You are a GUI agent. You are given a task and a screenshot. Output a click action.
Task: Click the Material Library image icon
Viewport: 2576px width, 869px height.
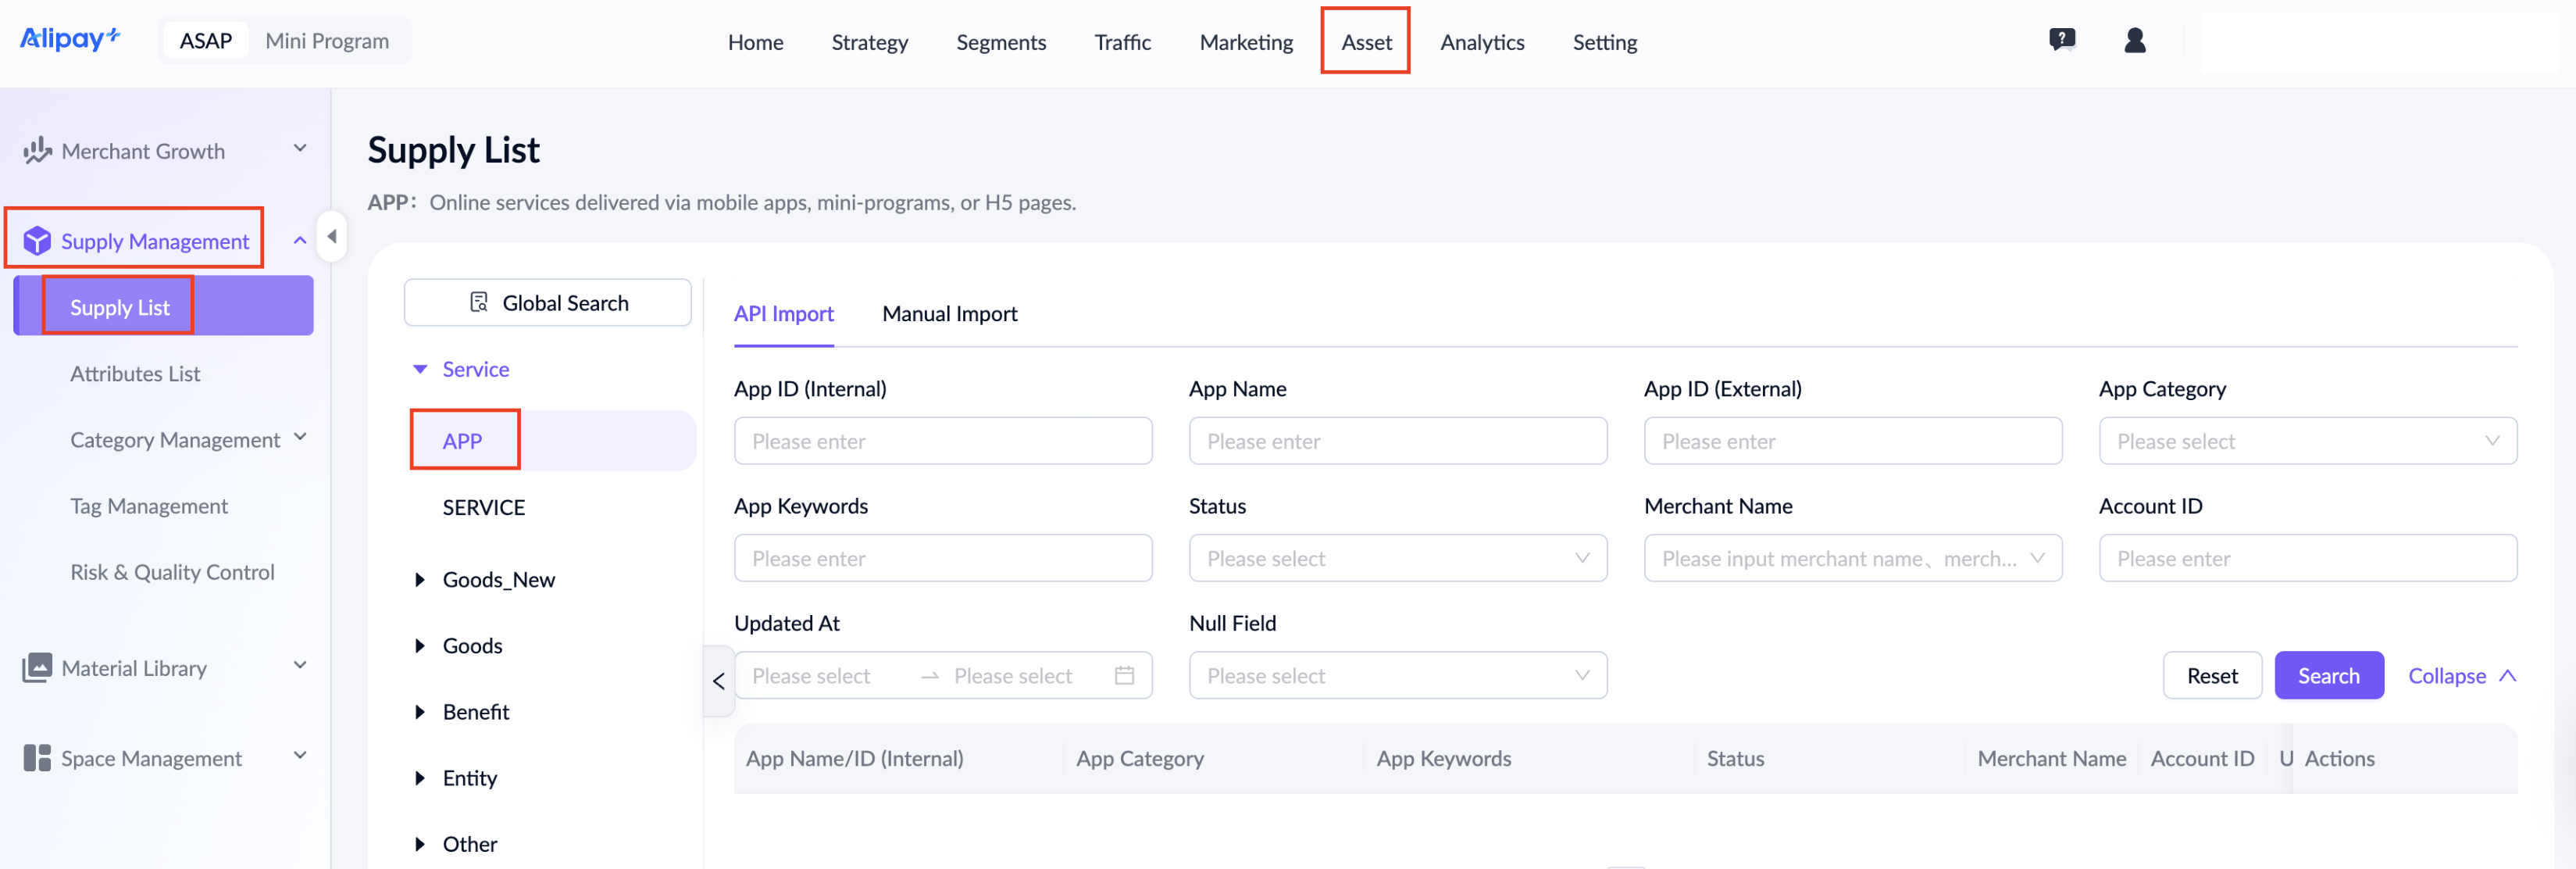tap(37, 667)
